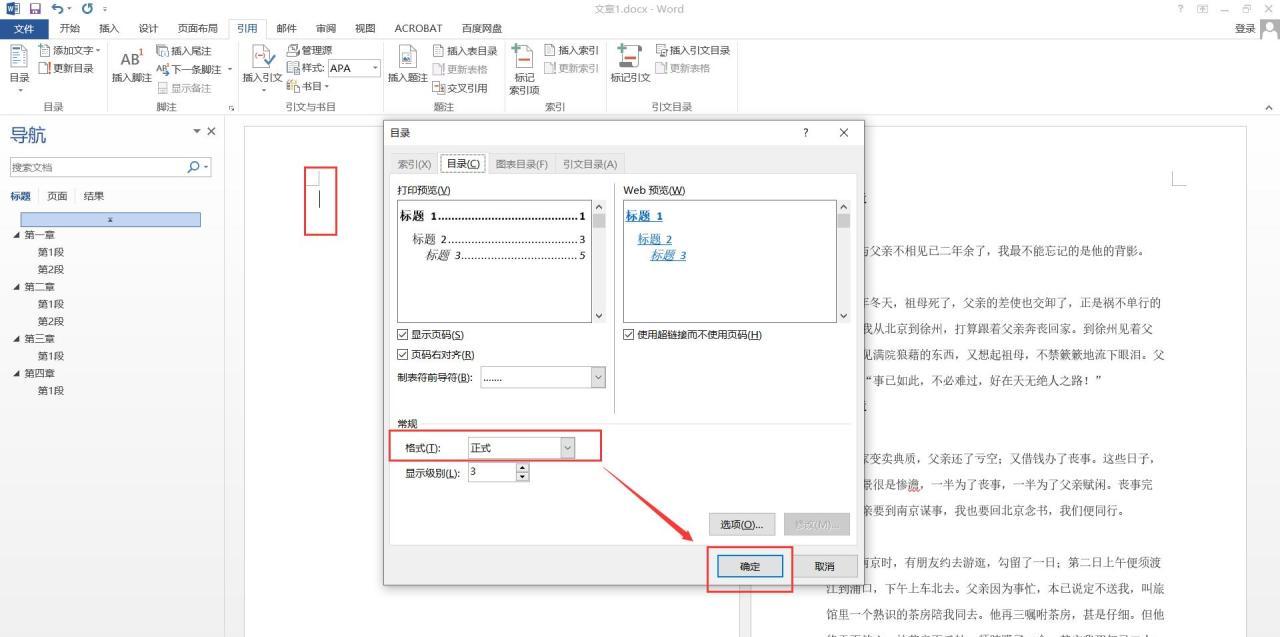Screen dimensions: 1280x637
Task: Click the search magnifier in navigation pane
Action: coord(194,167)
